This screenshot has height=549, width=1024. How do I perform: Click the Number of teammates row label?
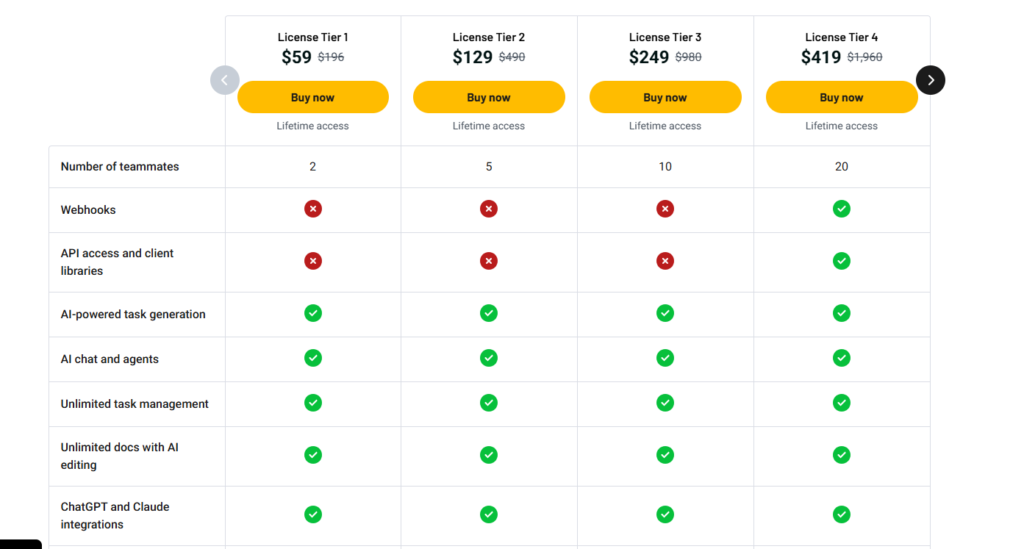click(120, 166)
